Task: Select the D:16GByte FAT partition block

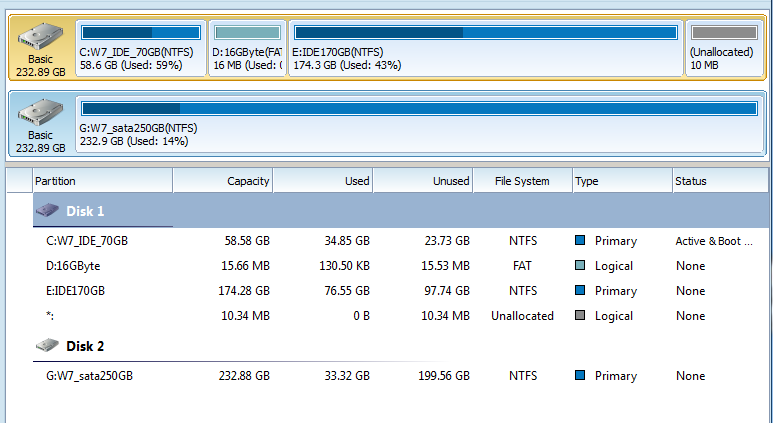Action: coord(247,48)
